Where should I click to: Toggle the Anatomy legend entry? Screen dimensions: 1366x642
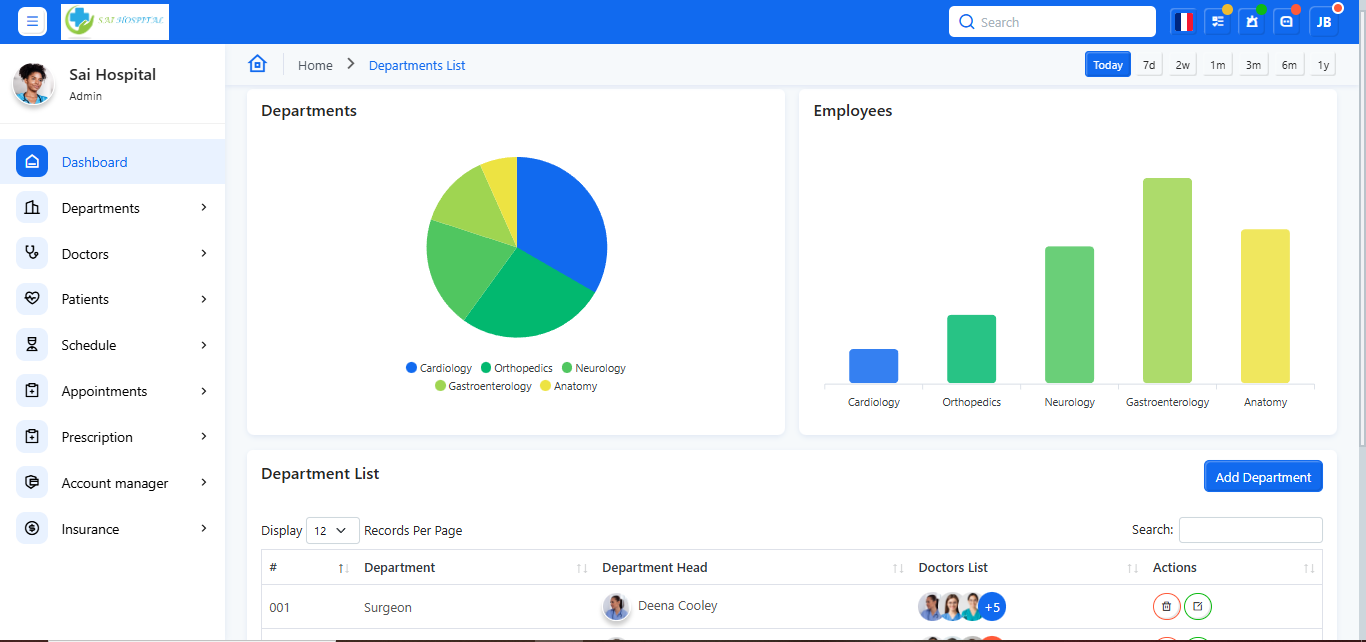coord(569,386)
